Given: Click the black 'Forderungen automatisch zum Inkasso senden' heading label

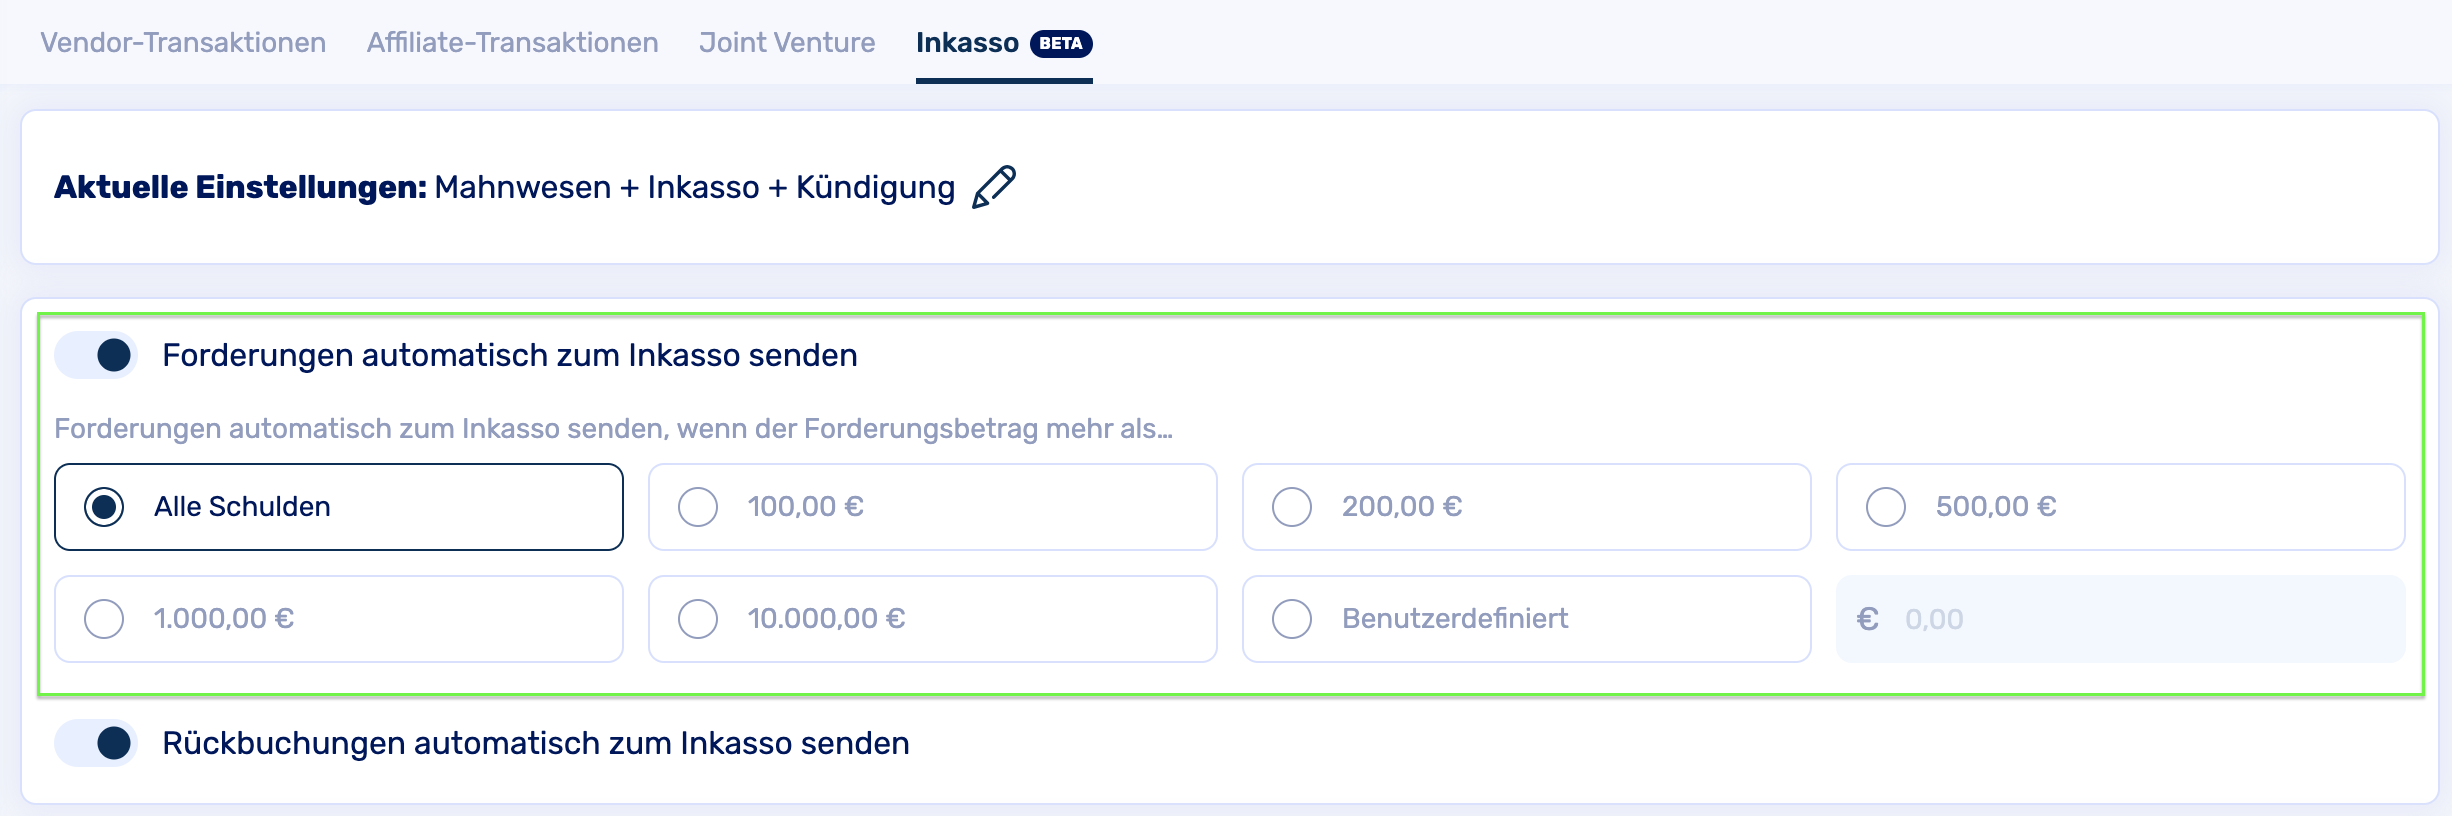Looking at the screenshot, I should (510, 355).
